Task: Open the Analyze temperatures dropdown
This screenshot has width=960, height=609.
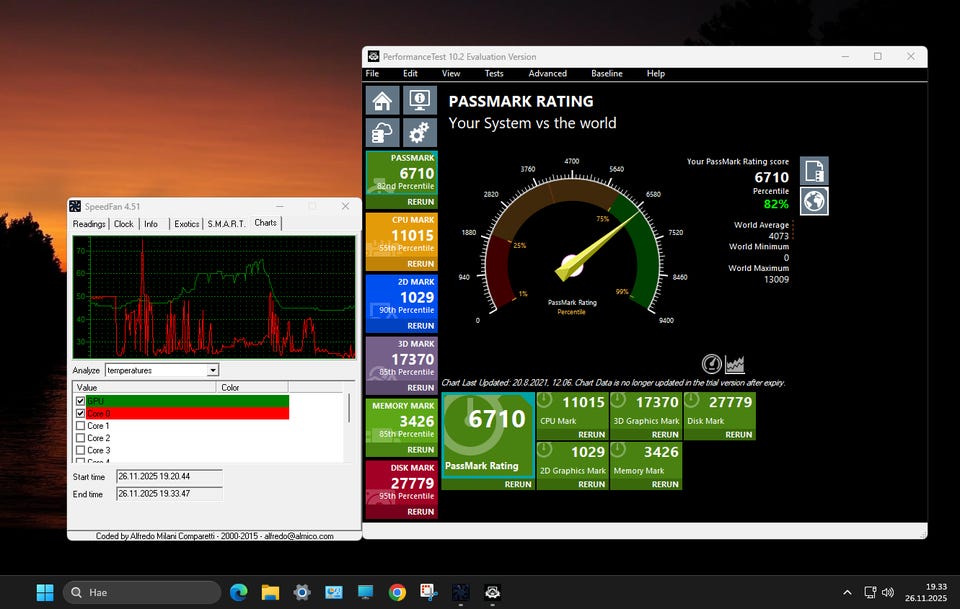Action: pos(212,370)
